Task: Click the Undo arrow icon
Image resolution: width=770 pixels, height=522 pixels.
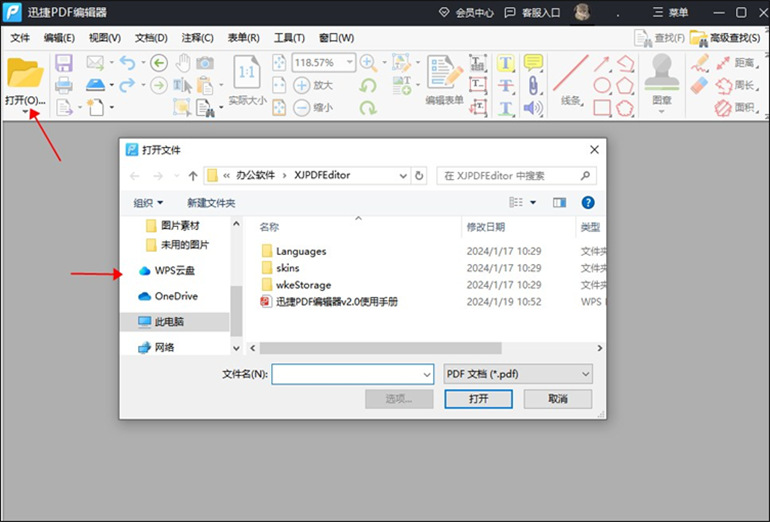Action: click(x=128, y=63)
